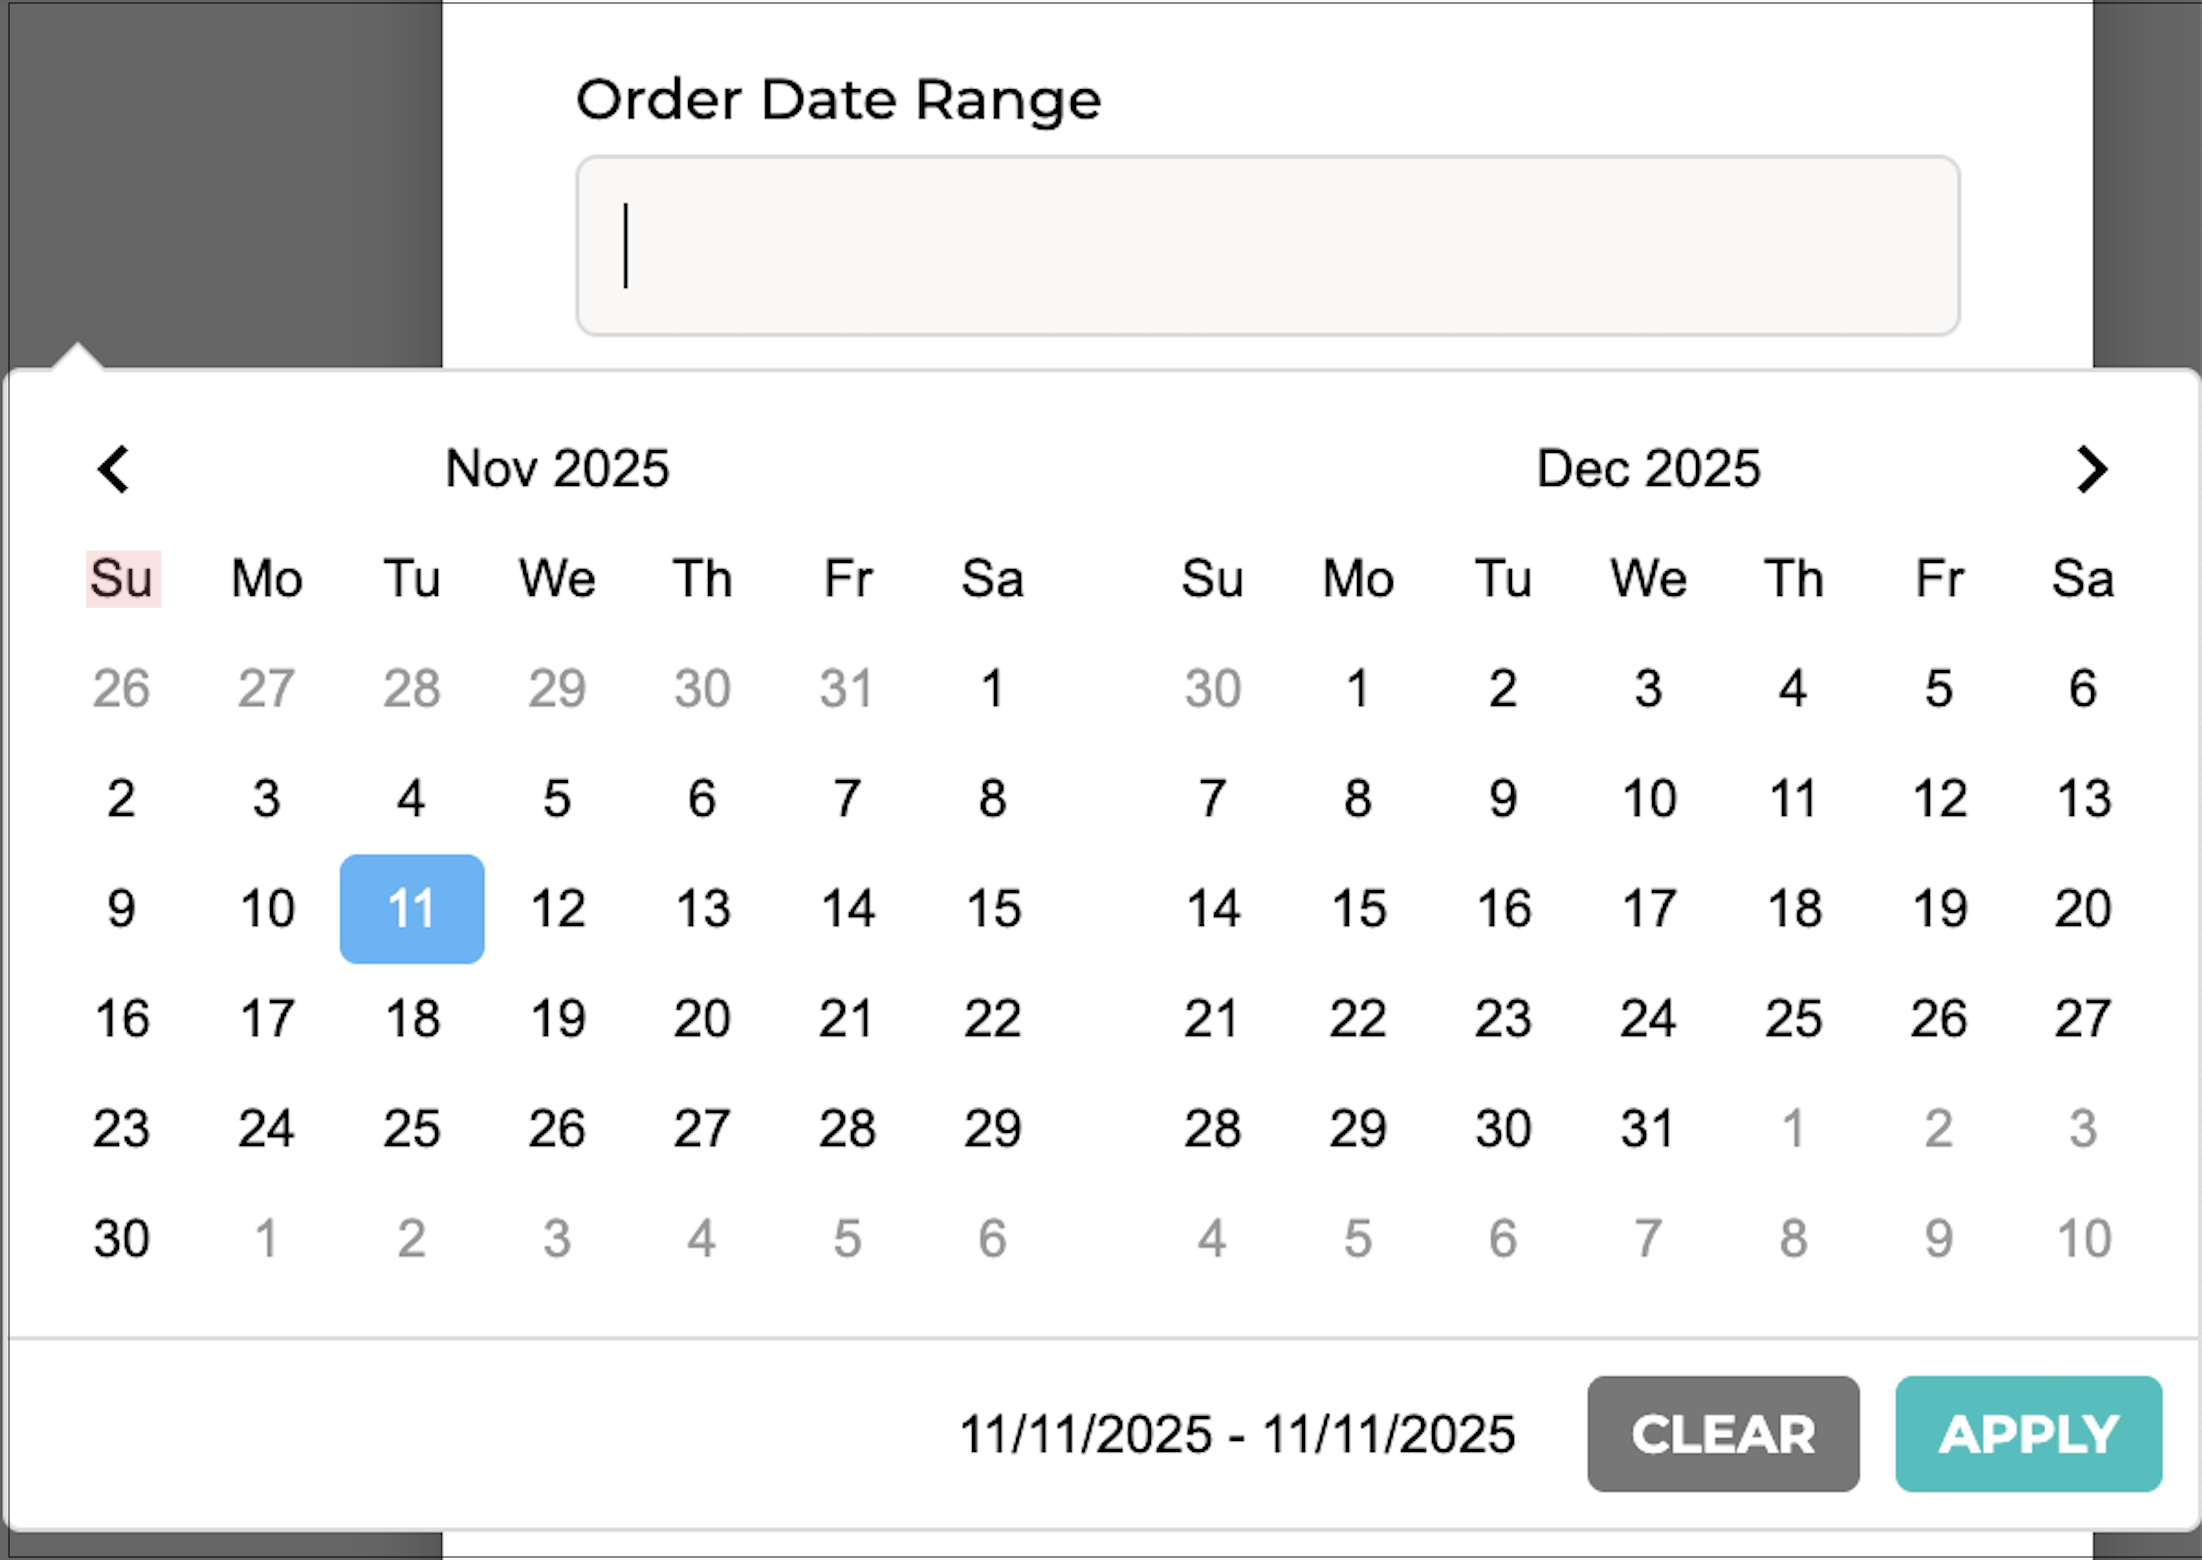Select November 28 date cell

[x=847, y=1129]
